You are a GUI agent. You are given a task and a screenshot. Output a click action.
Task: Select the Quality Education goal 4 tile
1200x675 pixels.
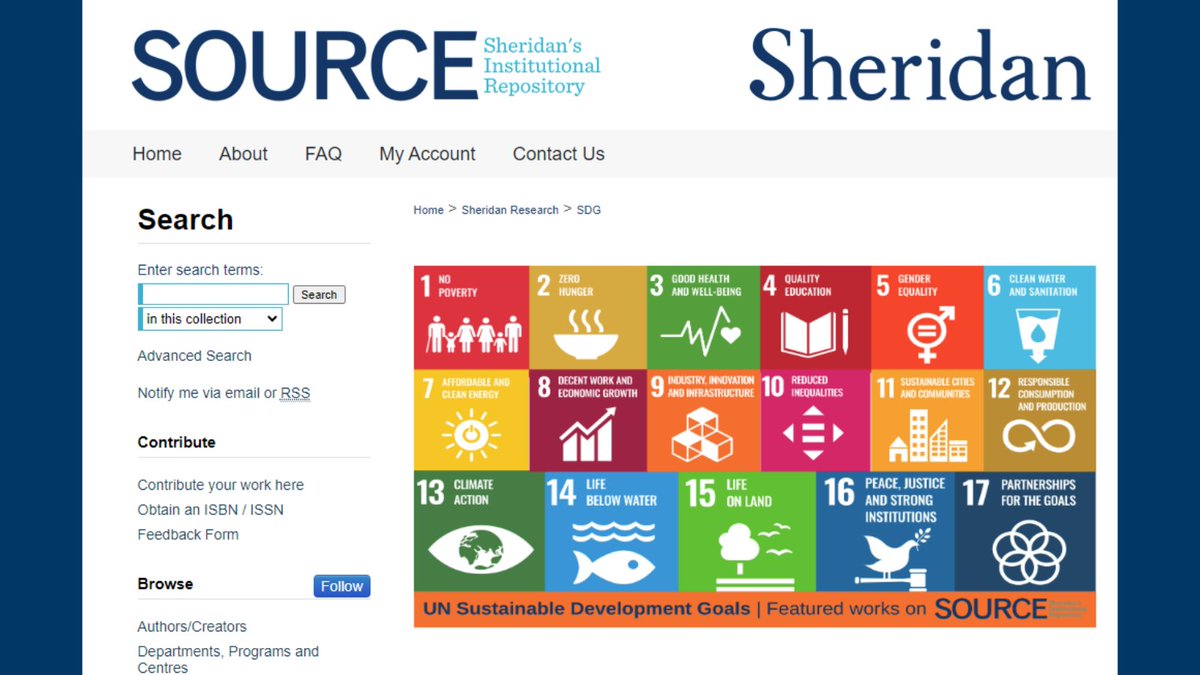815,317
